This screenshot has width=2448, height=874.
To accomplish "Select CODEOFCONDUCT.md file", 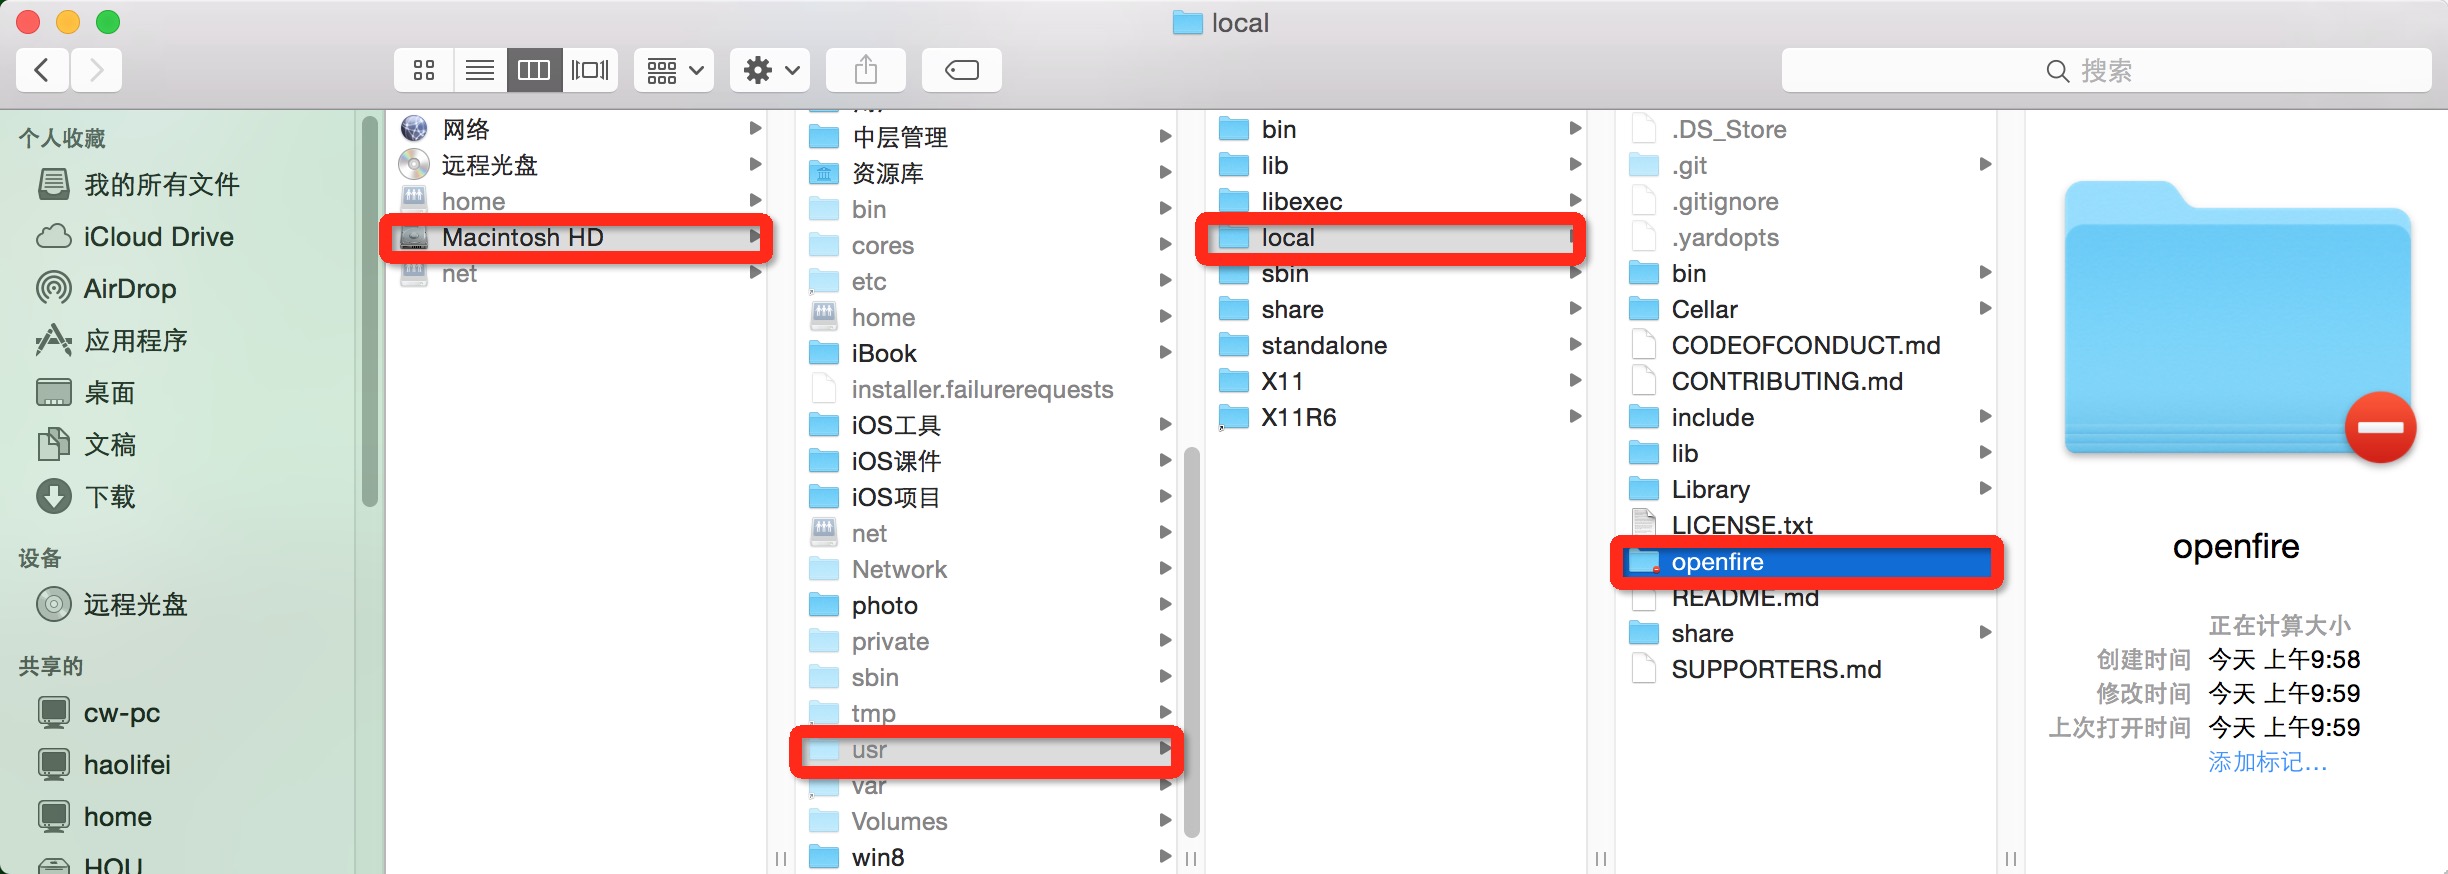I will 1808,345.
